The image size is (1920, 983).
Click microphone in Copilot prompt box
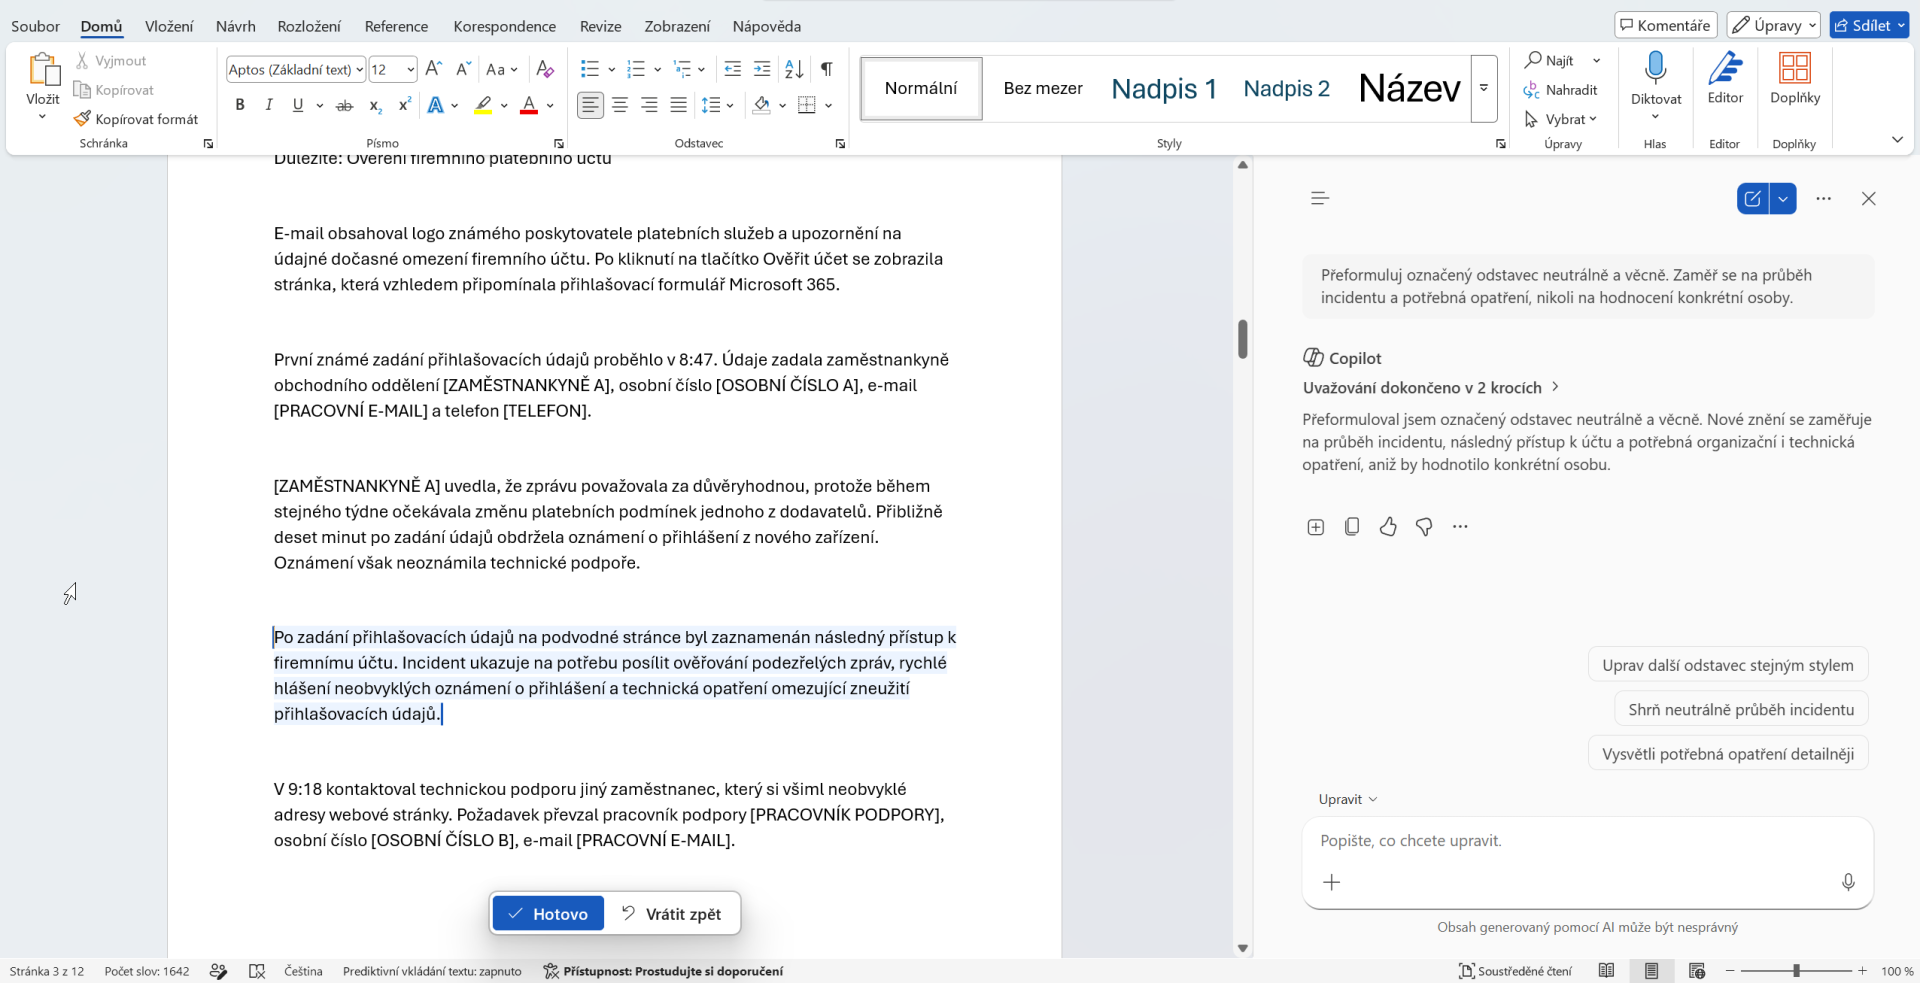(1848, 882)
